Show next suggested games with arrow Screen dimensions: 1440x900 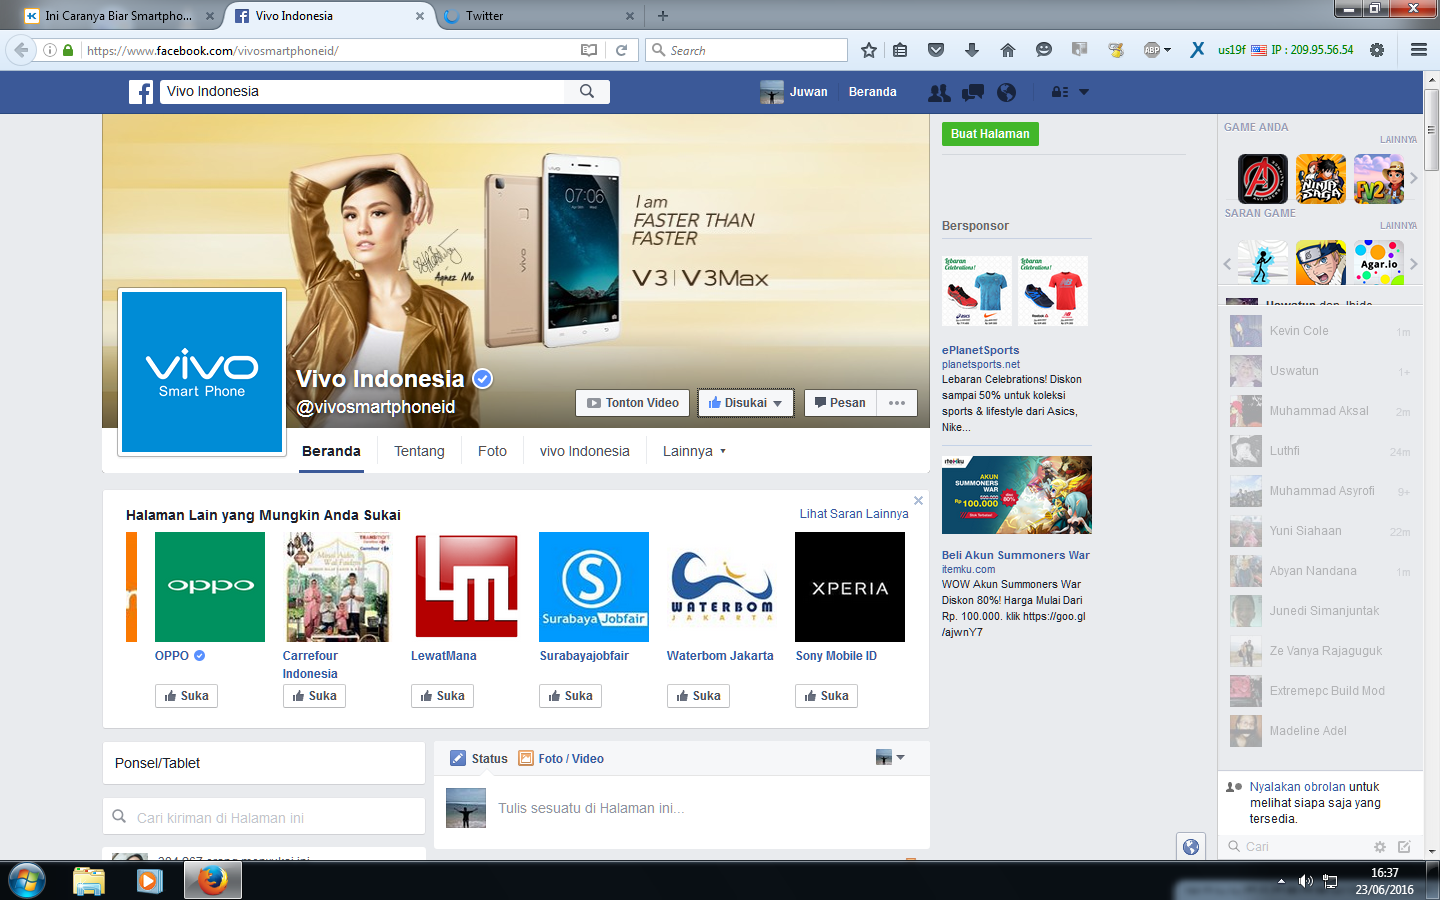pyautogui.click(x=1413, y=264)
